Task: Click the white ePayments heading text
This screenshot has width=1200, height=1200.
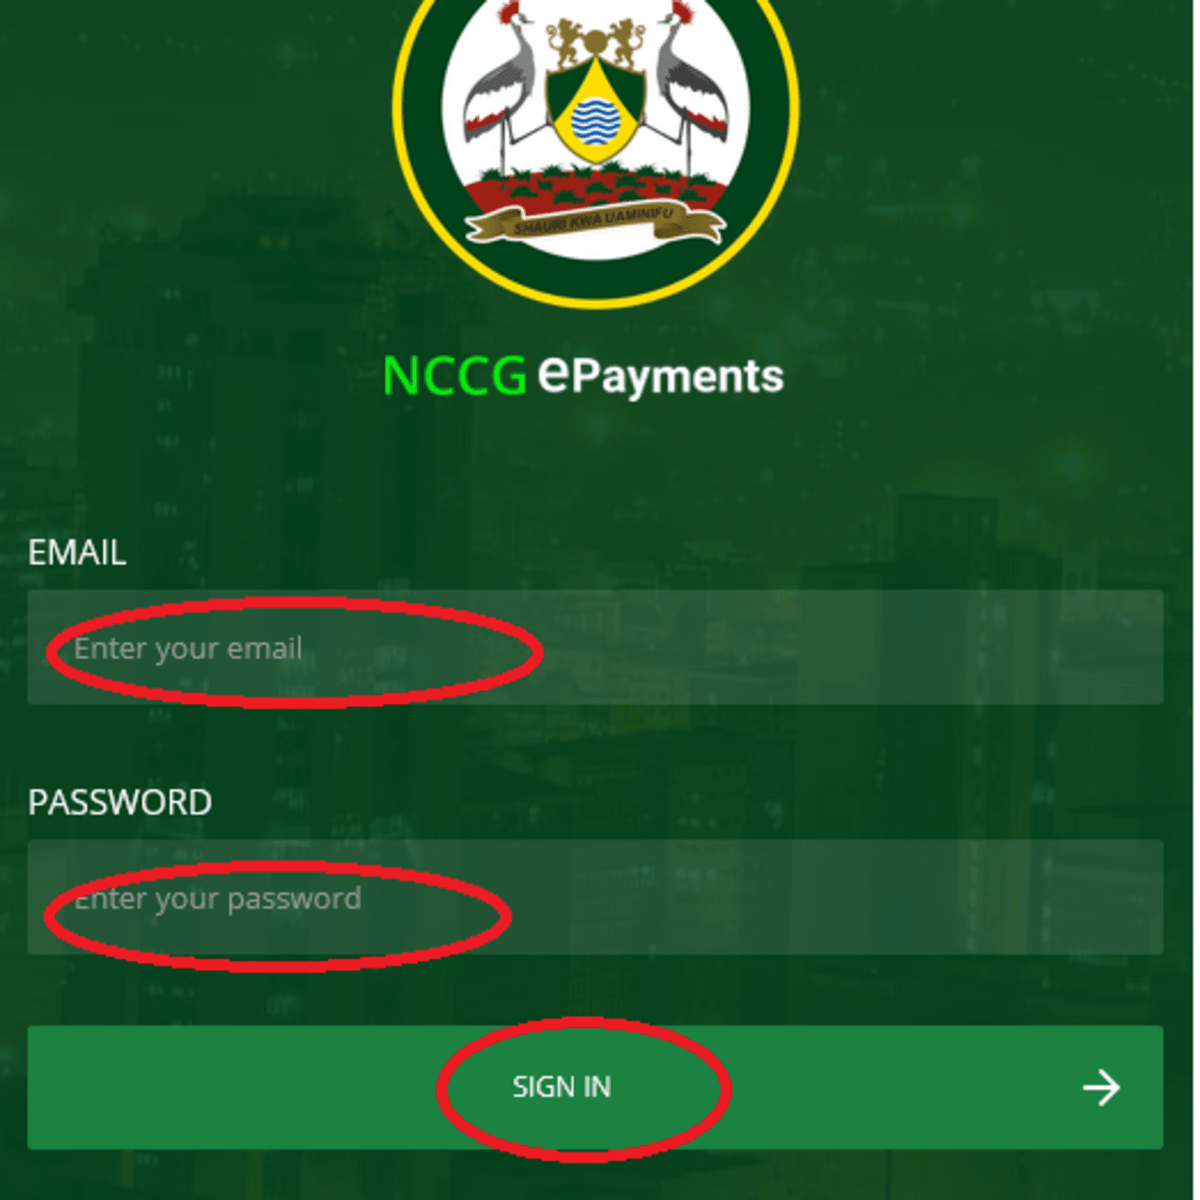Action: 660,377
